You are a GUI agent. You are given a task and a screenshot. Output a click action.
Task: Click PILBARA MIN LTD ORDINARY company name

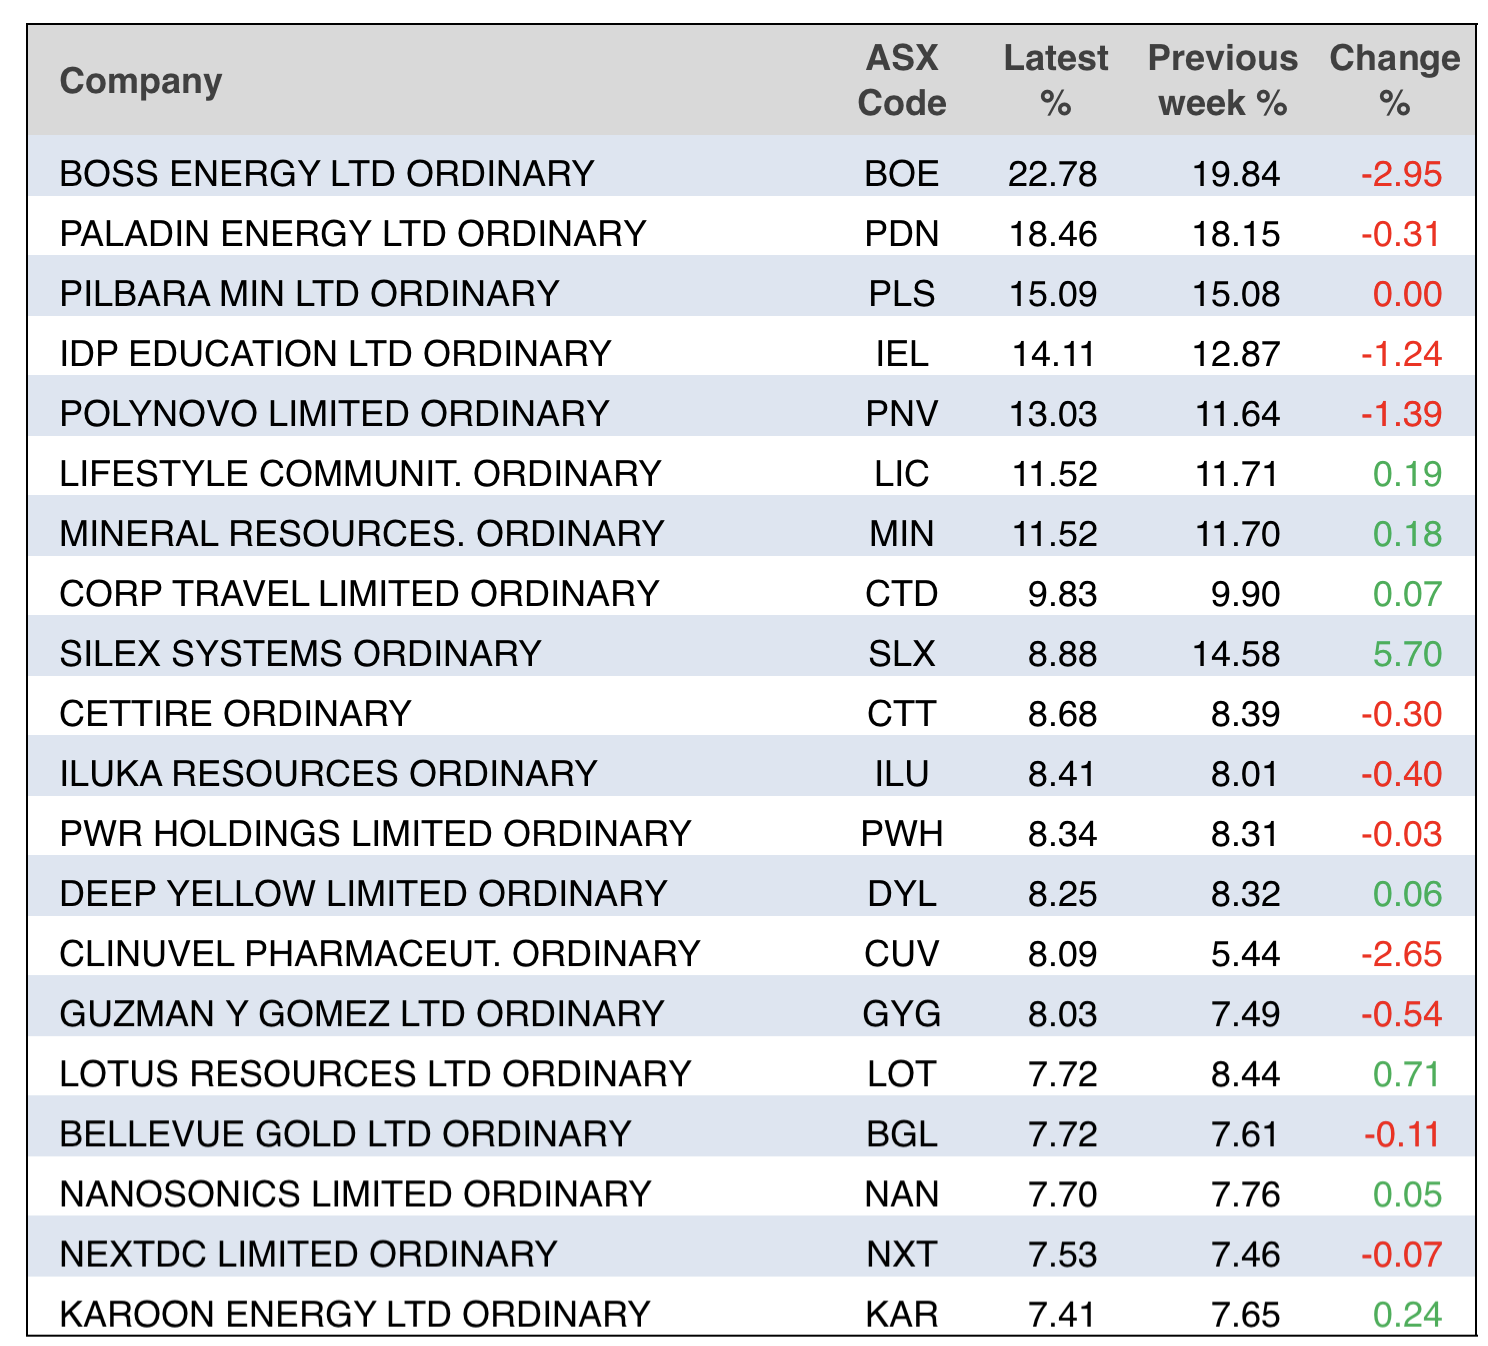point(309,294)
